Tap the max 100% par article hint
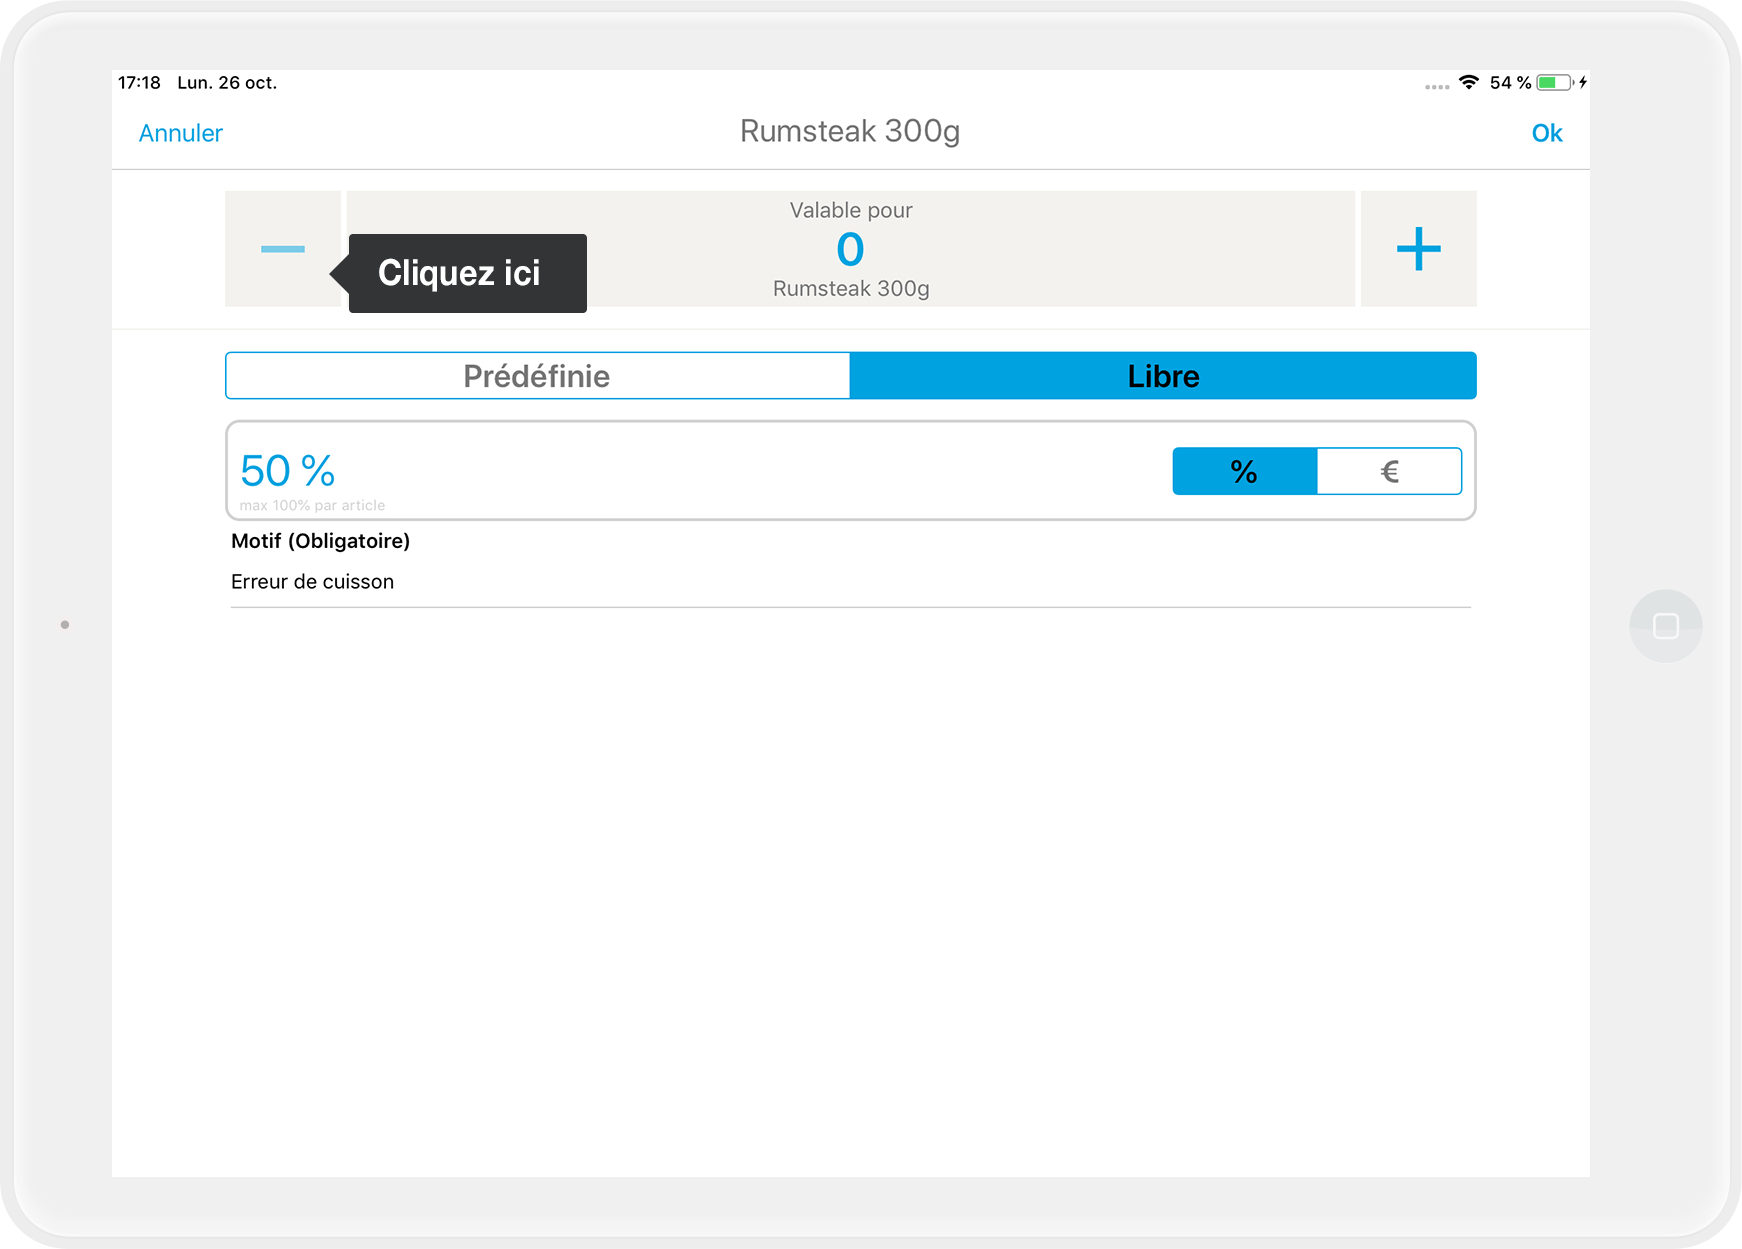 (312, 505)
